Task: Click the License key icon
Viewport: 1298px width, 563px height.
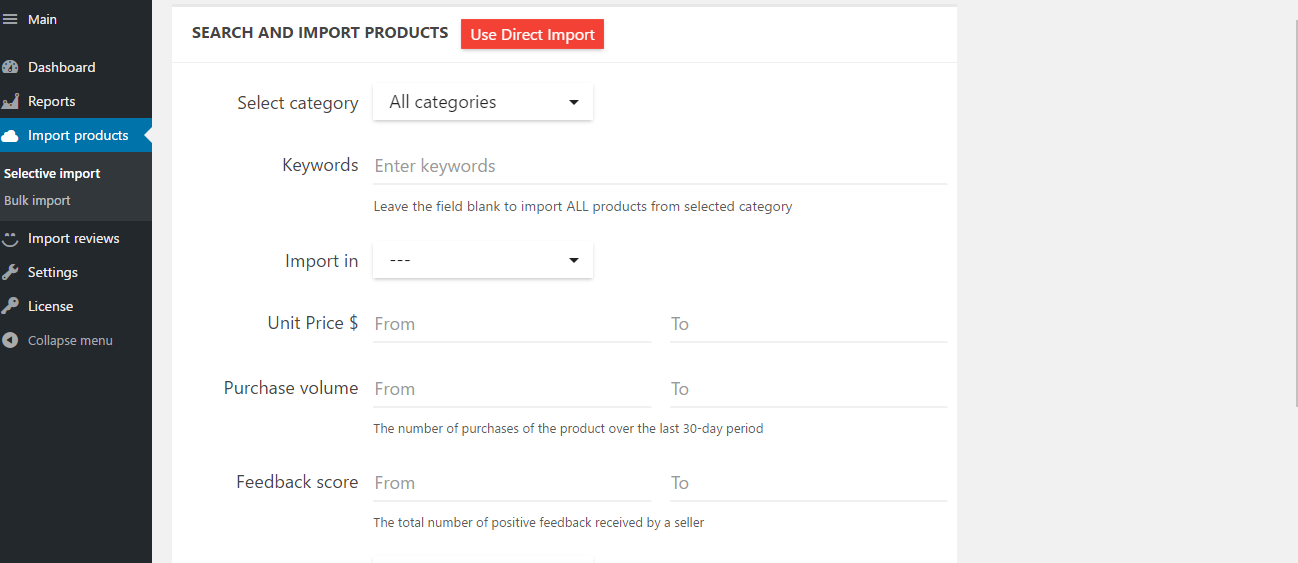Action: coord(11,306)
